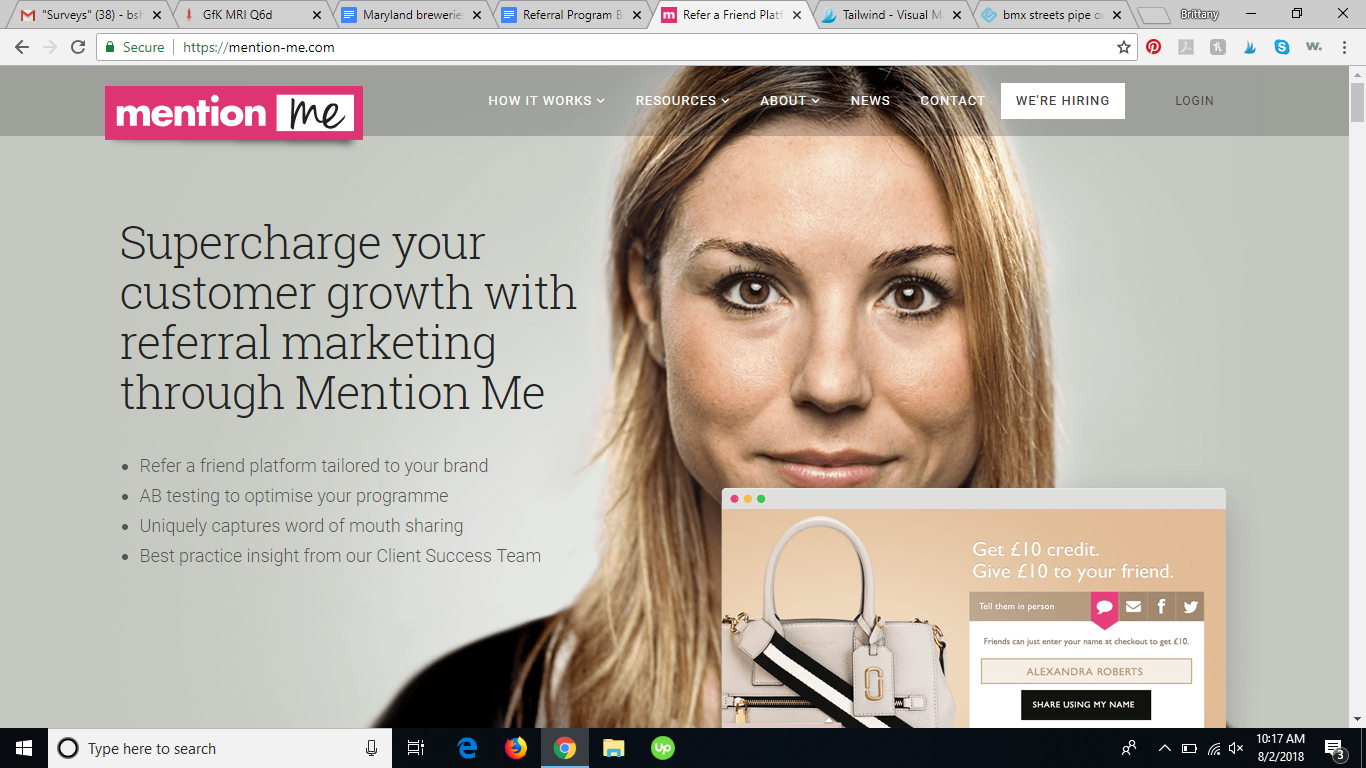This screenshot has width=1366, height=768.
Task: Click the taskbar clock showing 10:17 AM
Action: (1279, 748)
